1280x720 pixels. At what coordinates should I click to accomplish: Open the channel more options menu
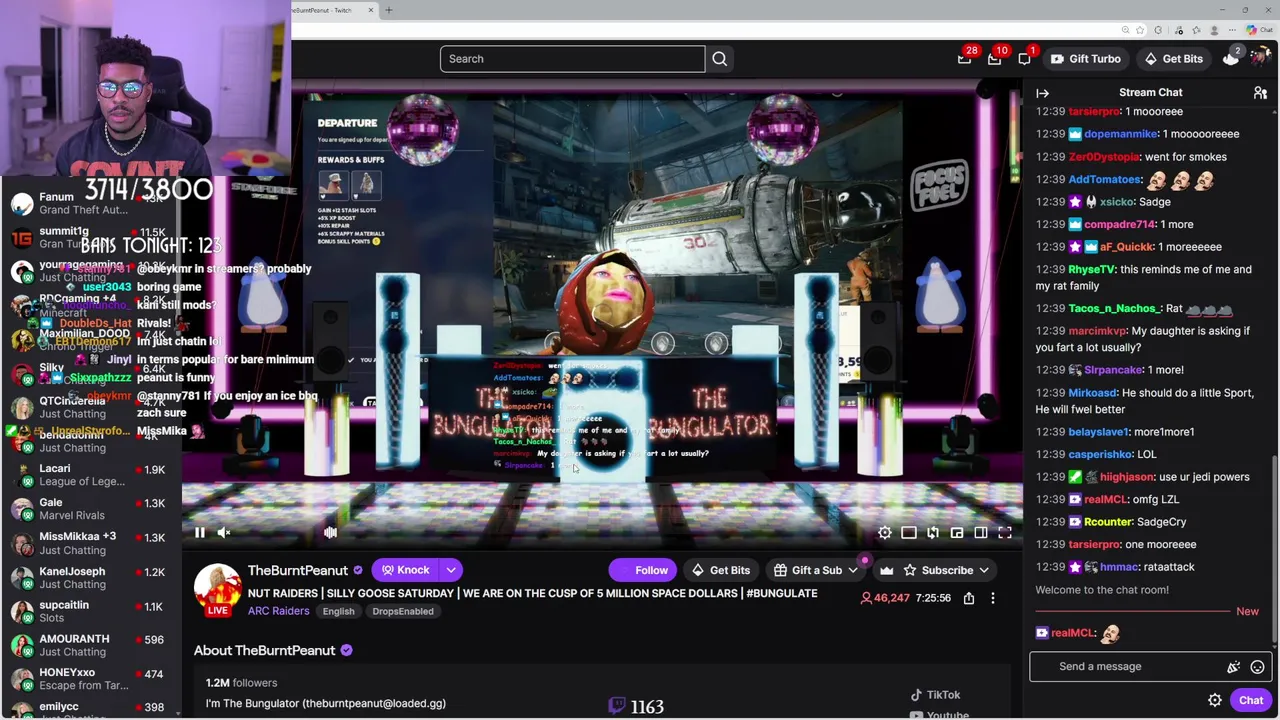coord(993,598)
